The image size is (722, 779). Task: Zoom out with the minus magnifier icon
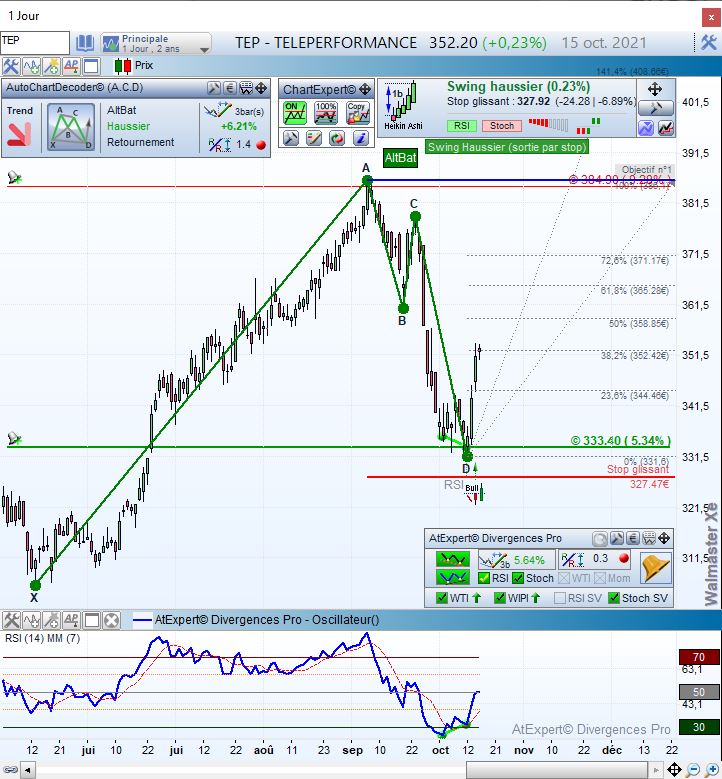tap(693, 770)
